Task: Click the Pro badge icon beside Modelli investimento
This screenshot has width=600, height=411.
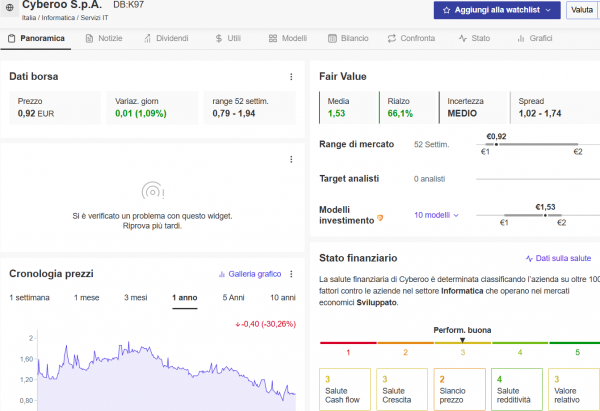Action: coord(380,218)
